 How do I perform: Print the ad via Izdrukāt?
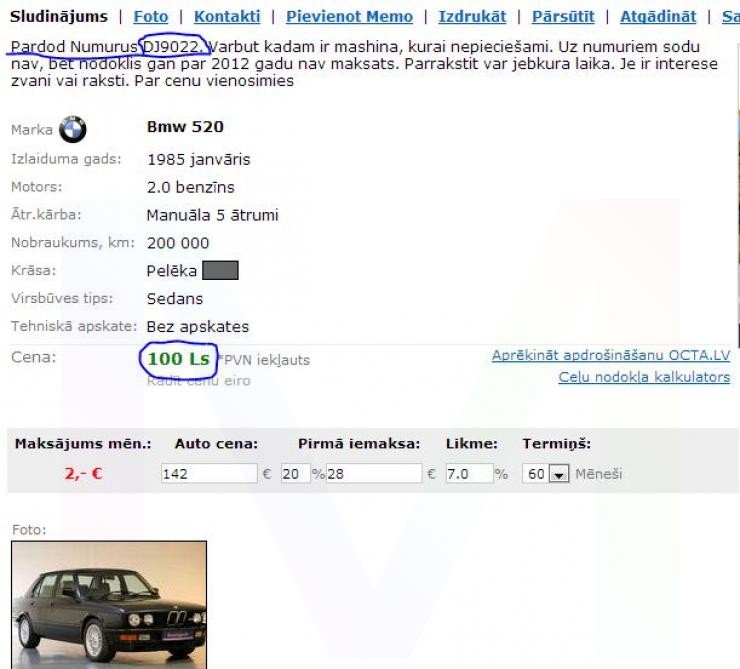click(x=472, y=16)
